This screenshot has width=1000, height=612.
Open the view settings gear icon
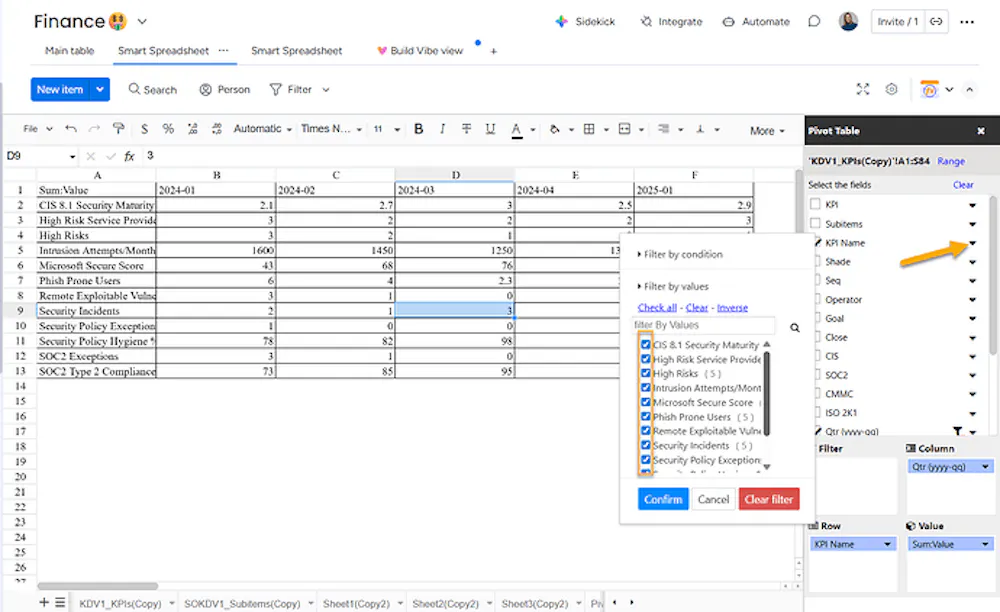point(892,89)
